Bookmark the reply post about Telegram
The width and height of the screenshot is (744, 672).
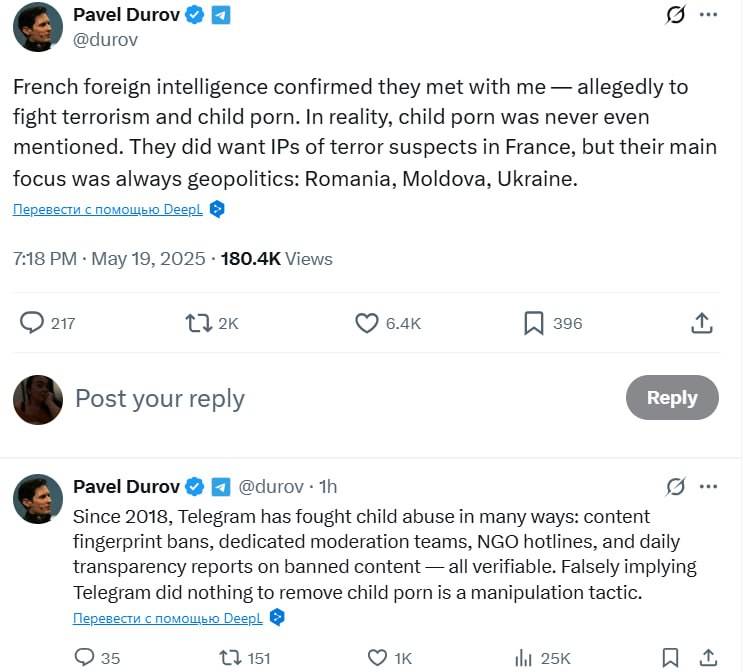tap(671, 658)
